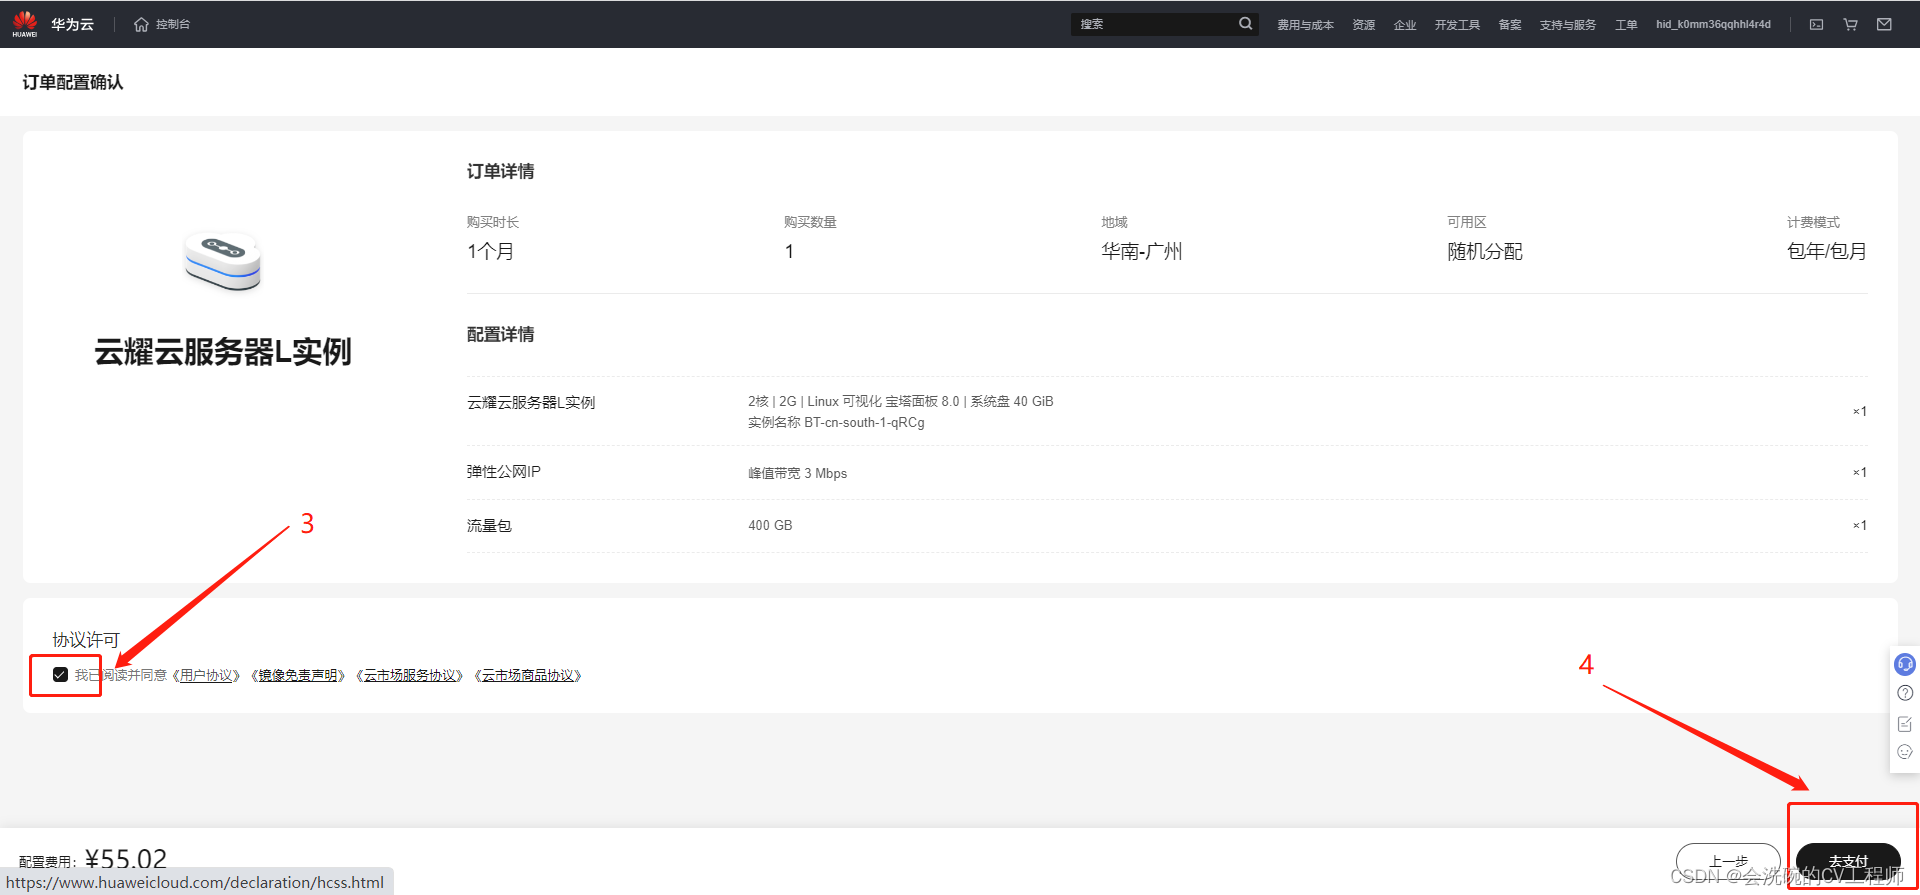Screen dimensions: 1920x895
Task: Click the 华为云 brand text
Action: tap(72, 24)
